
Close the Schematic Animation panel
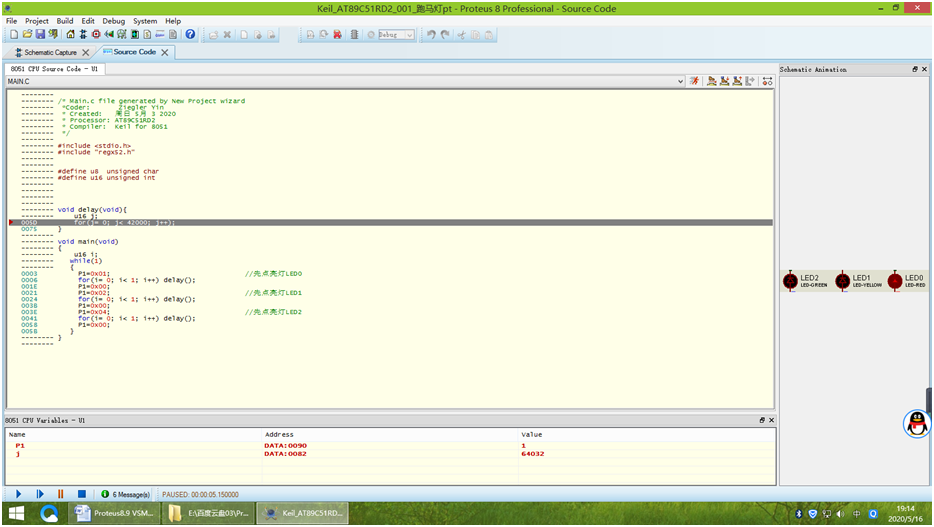pyautogui.click(x=924, y=70)
